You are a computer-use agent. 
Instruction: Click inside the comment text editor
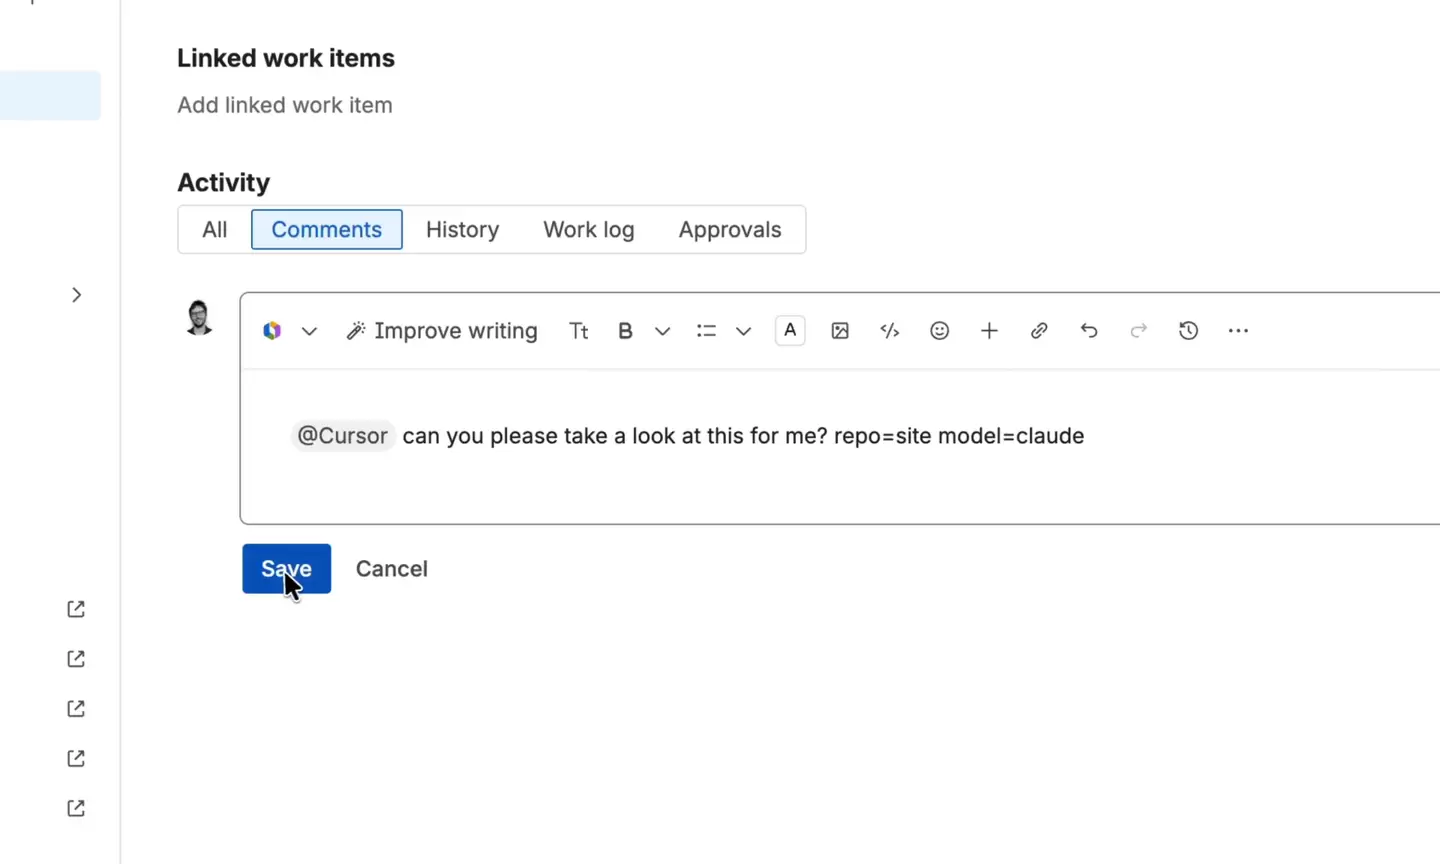click(840, 446)
